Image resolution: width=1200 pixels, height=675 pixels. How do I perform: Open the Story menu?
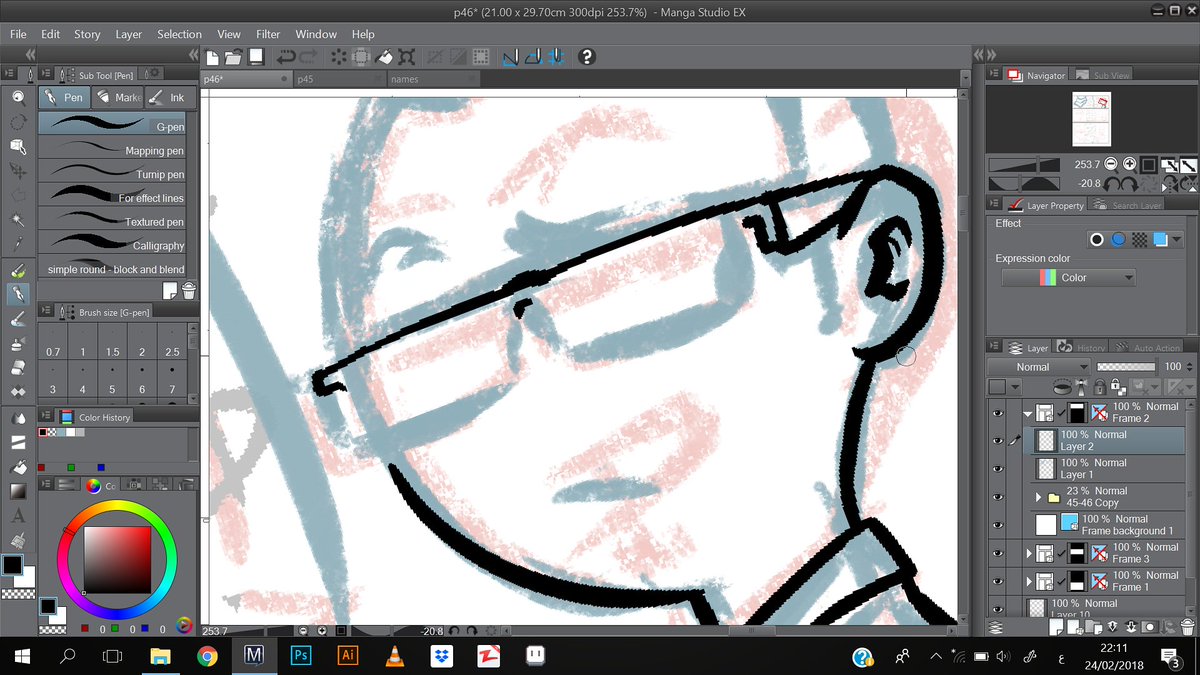coord(87,34)
